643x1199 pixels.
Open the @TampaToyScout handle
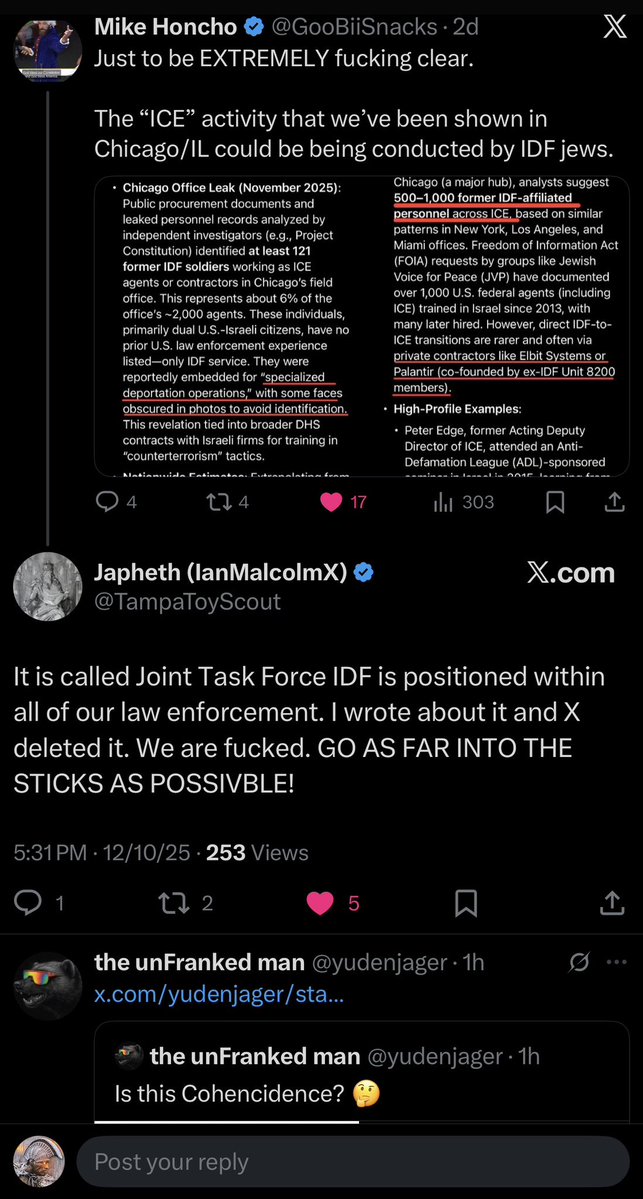click(187, 601)
